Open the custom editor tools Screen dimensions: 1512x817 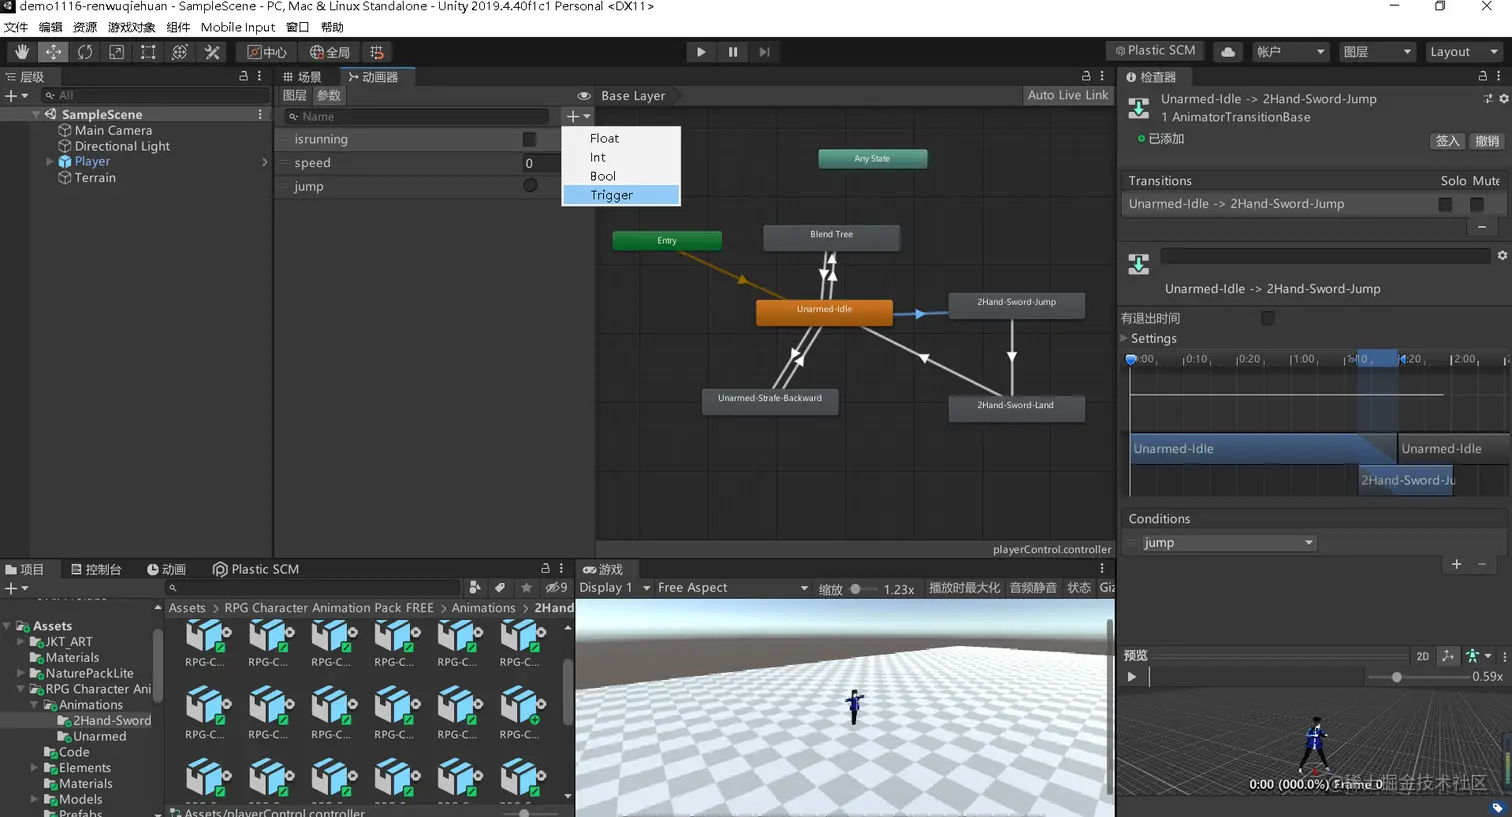coord(212,52)
